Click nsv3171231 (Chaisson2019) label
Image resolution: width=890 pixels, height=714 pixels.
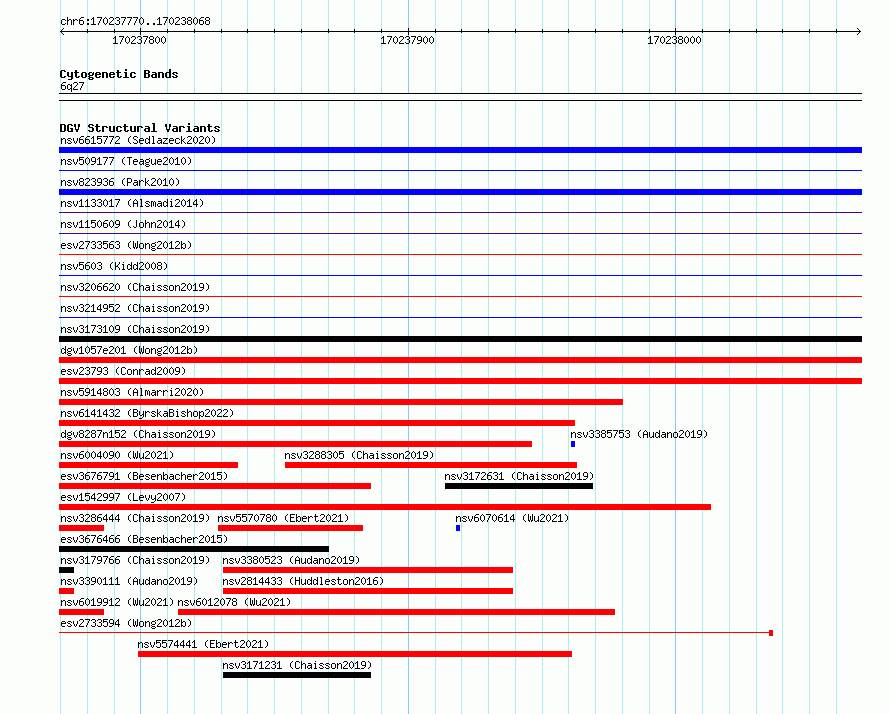click(297, 665)
